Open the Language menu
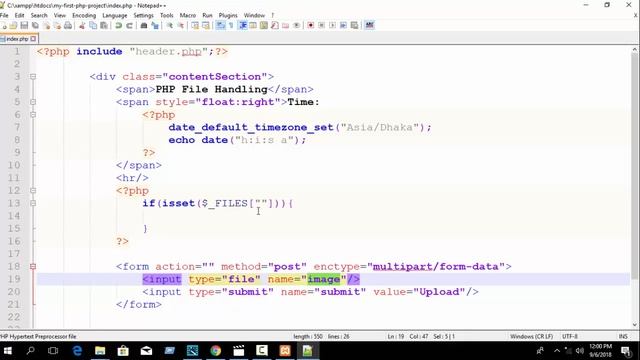The width and height of the screenshot is (640, 360). 115,15
